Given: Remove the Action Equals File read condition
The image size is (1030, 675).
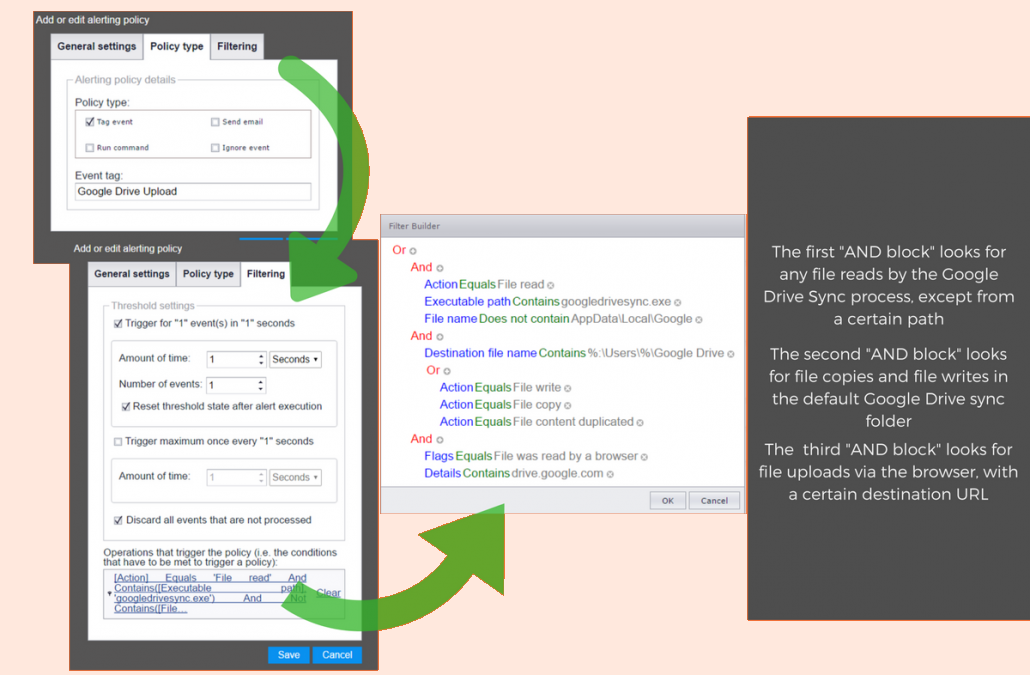Looking at the screenshot, I should [x=550, y=285].
